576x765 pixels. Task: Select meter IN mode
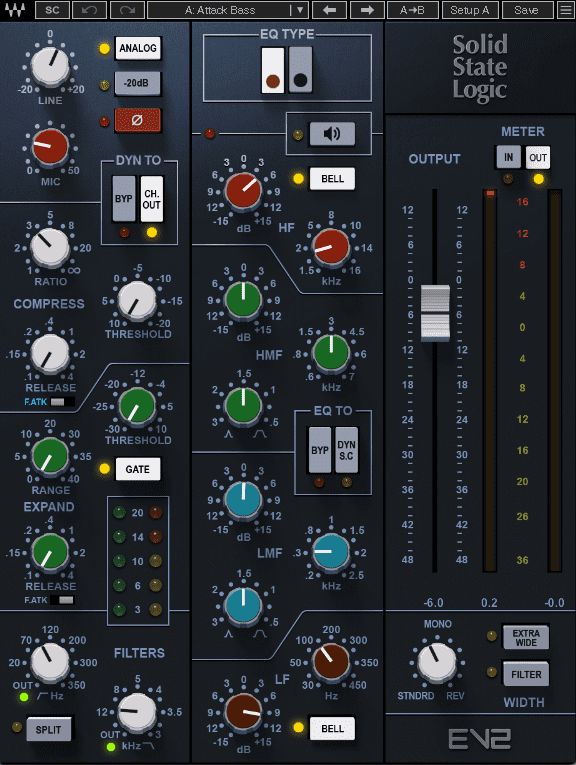click(x=508, y=157)
